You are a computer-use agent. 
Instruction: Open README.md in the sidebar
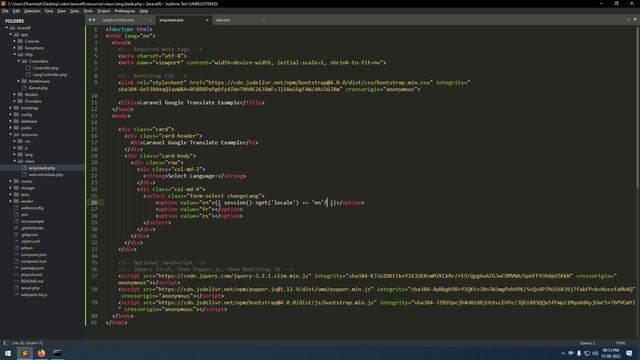(x=32, y=281)
